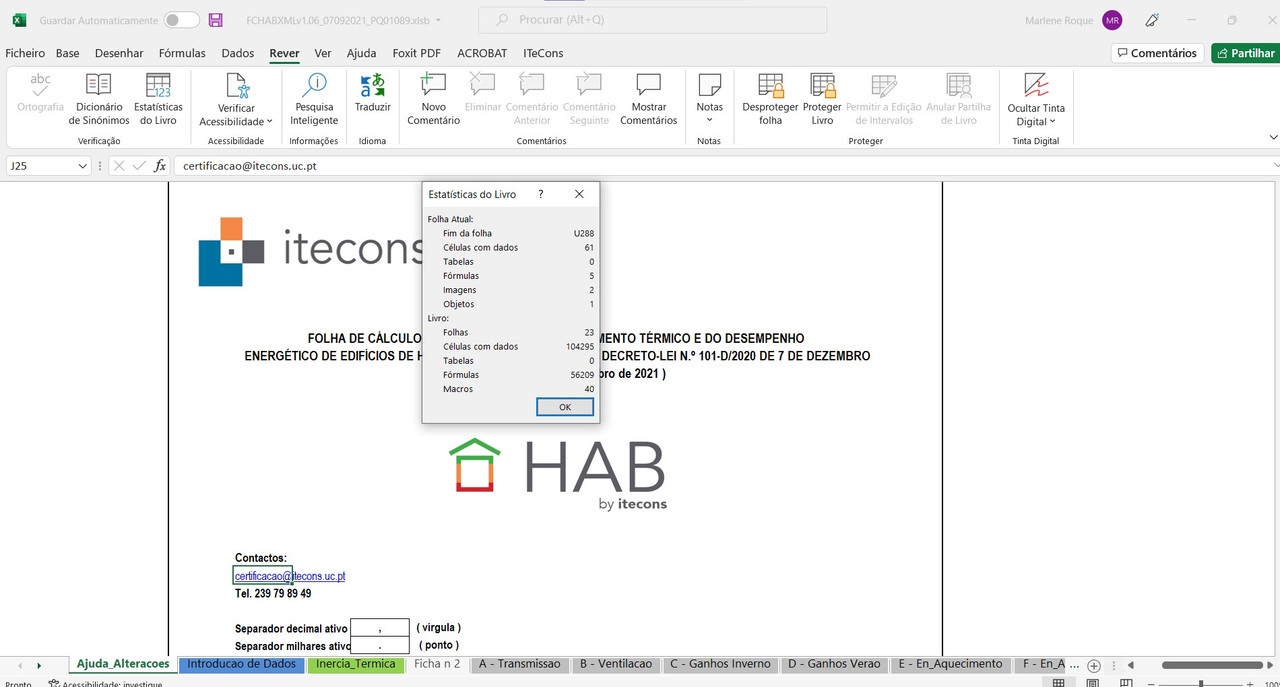Select the E - En_Aquecimento sheet
Image resolution: width=1280 pixels, height=687 pixels.
click(x=950, y=664)
